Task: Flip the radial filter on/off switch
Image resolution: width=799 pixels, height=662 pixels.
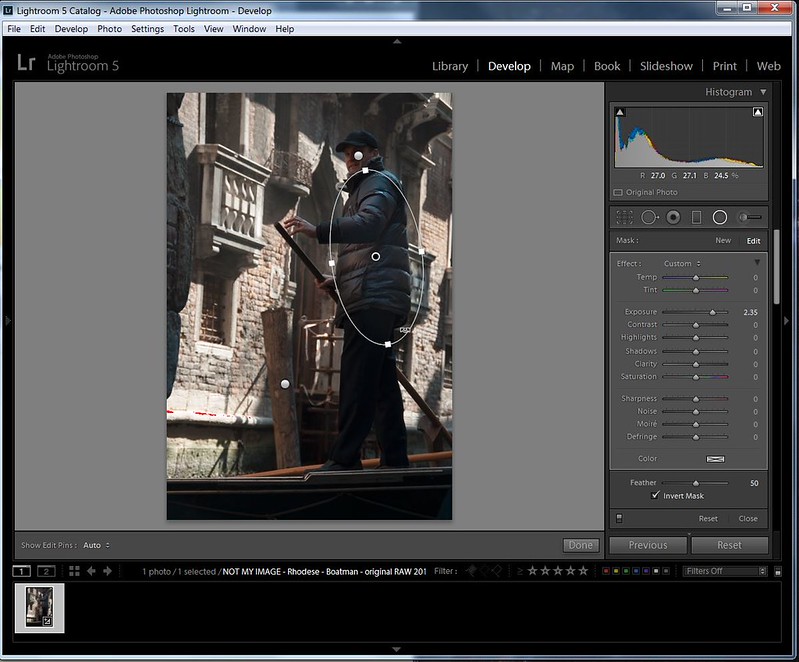Action: click(619, 518)
